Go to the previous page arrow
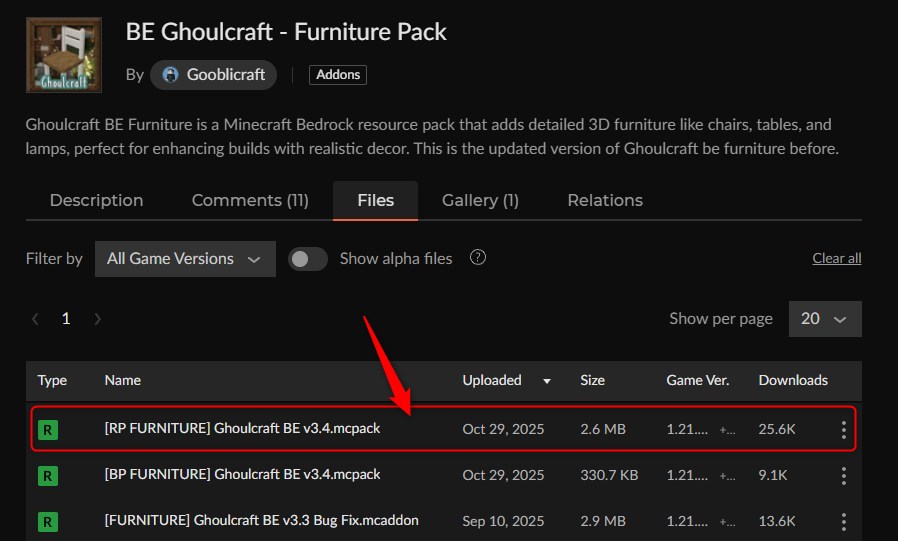The image size is (898, 541). point(36,319)
